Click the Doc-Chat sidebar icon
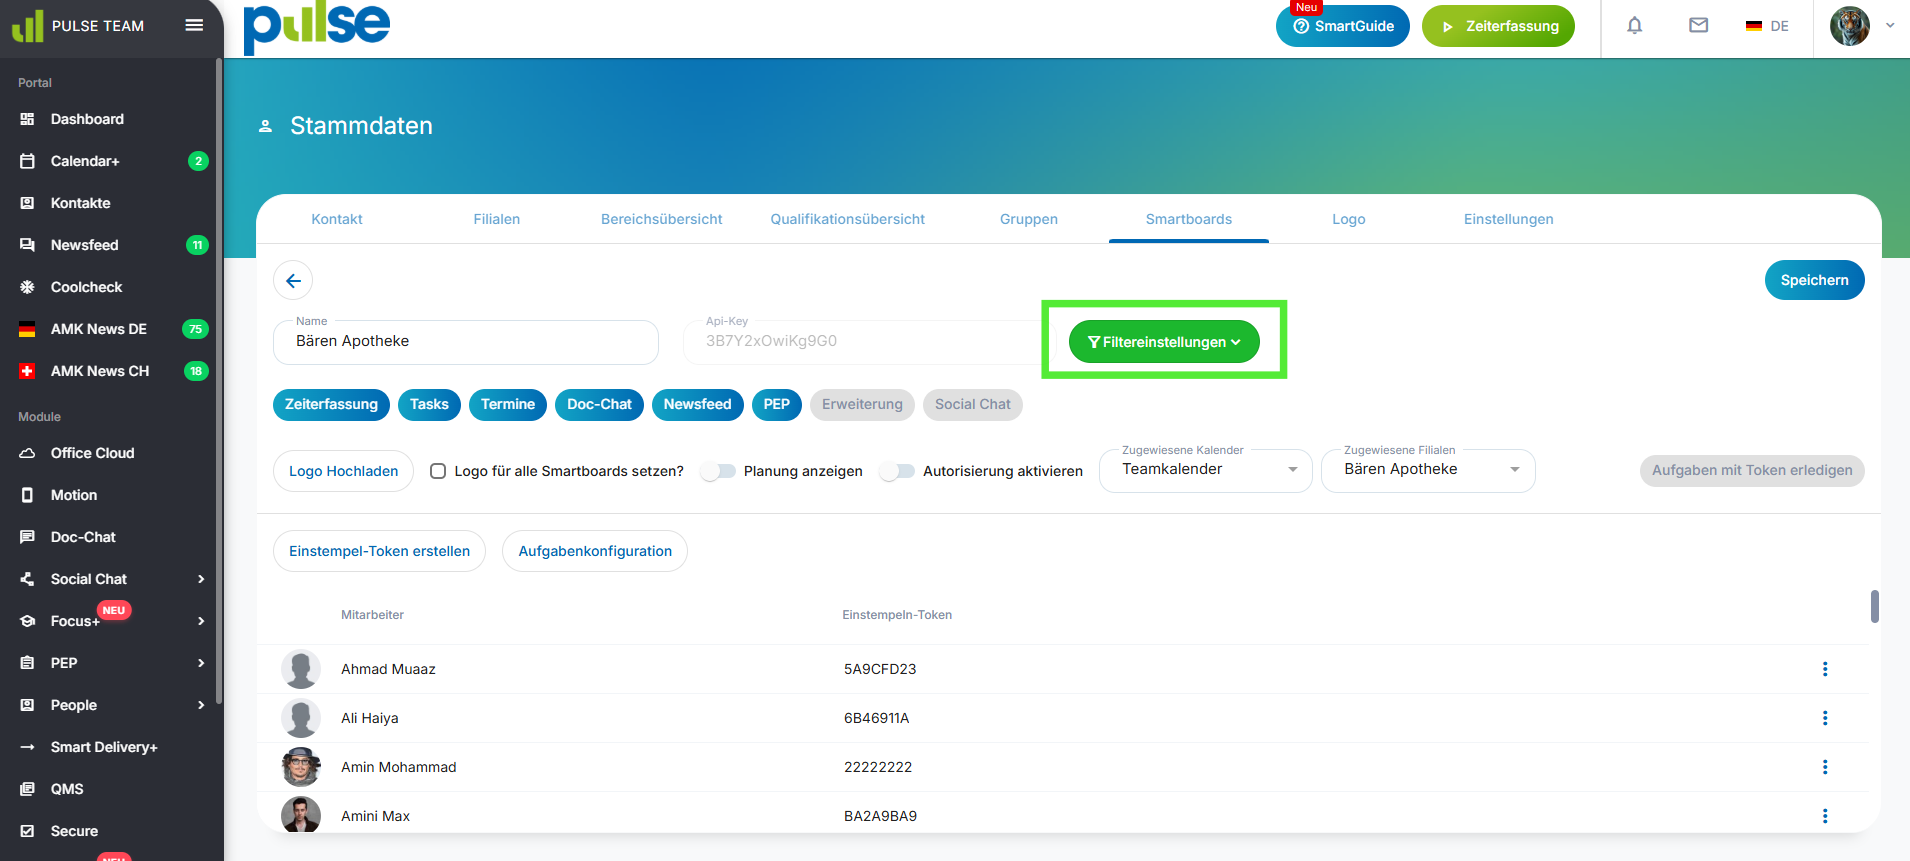The height and width of the screenshot is (861, 1910). click(28, 537)
